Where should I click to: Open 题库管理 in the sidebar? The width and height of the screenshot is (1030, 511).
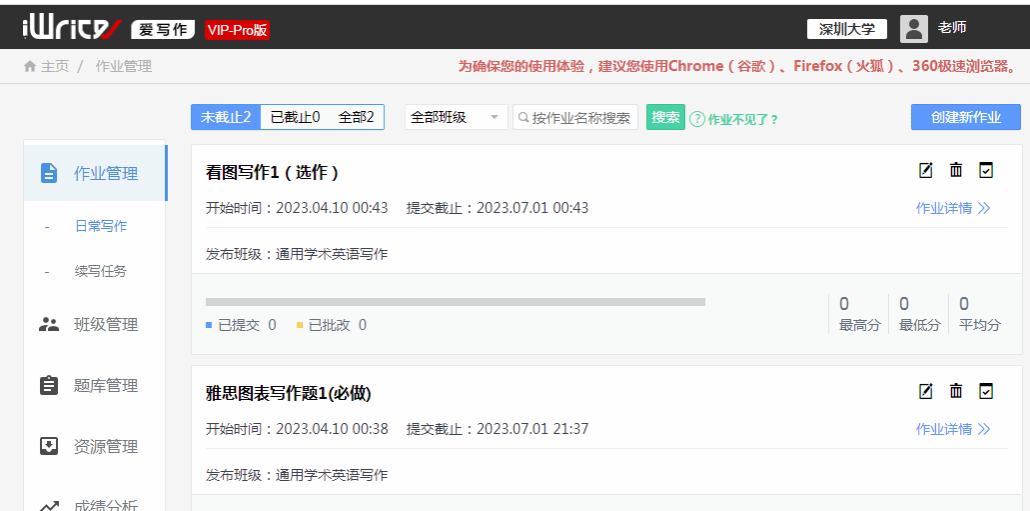pyautogui.click(x=105, y=385)
